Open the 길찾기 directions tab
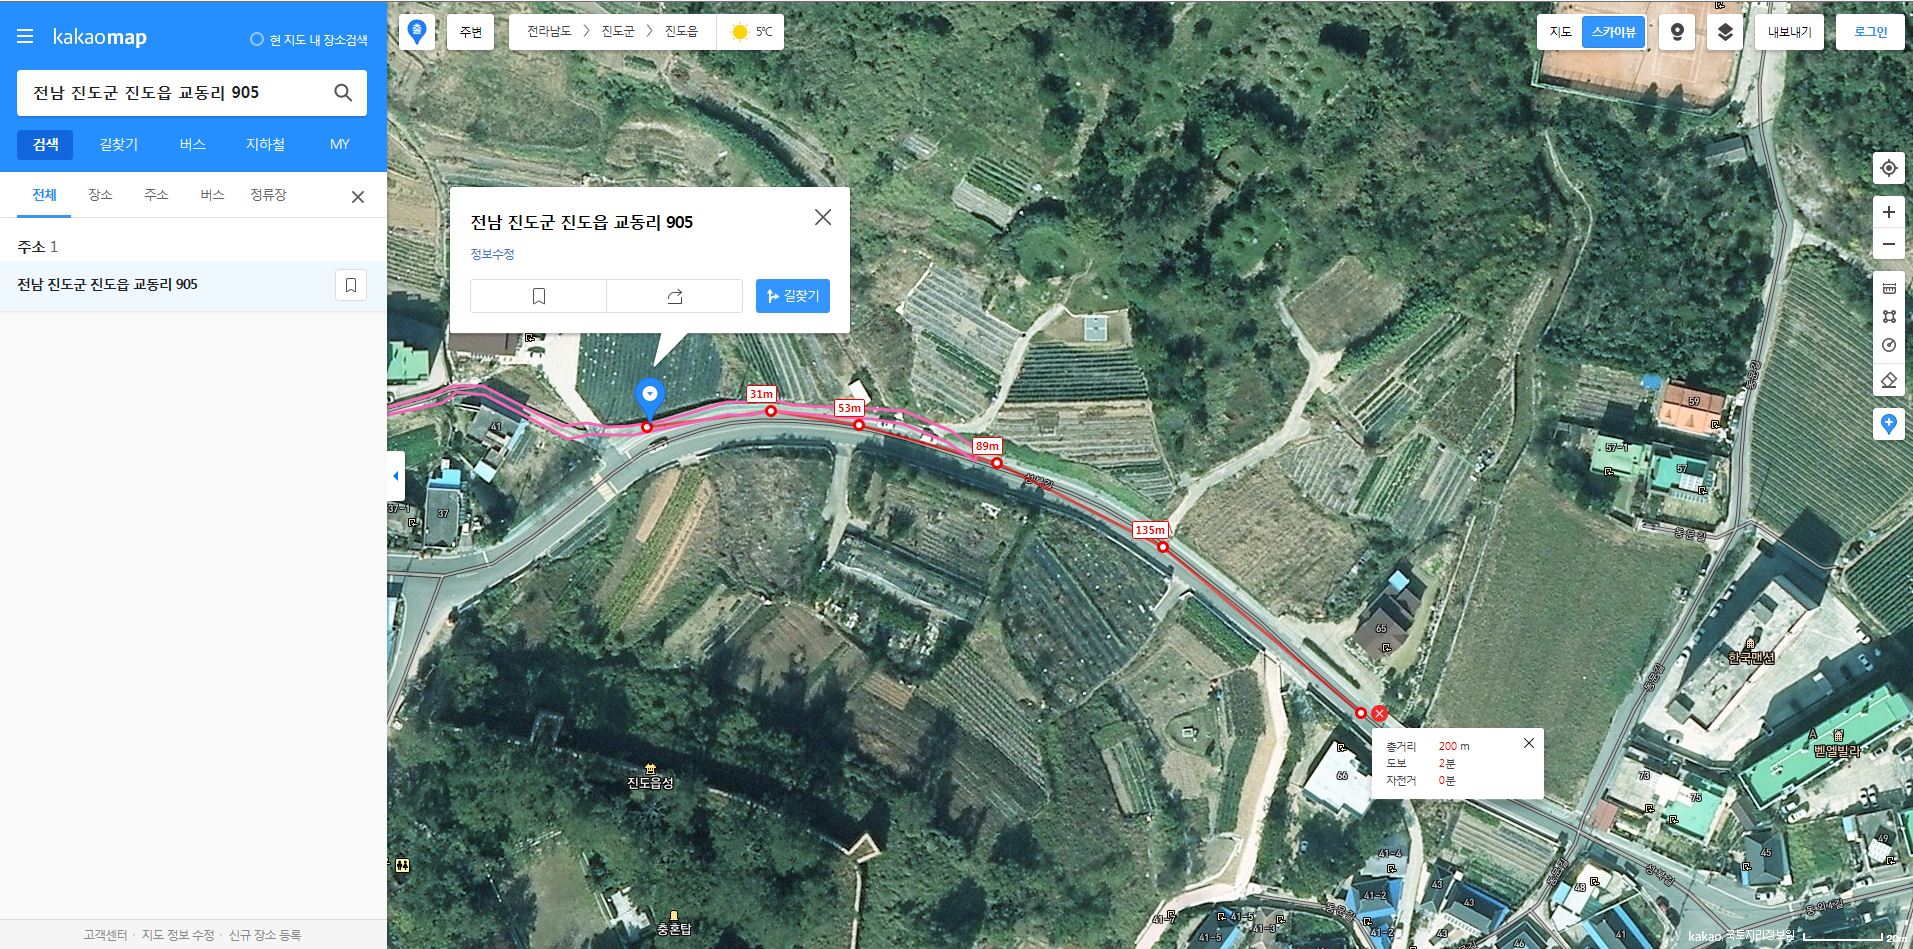Screen dimensions: 1913x949 click(x=119, y=145)
